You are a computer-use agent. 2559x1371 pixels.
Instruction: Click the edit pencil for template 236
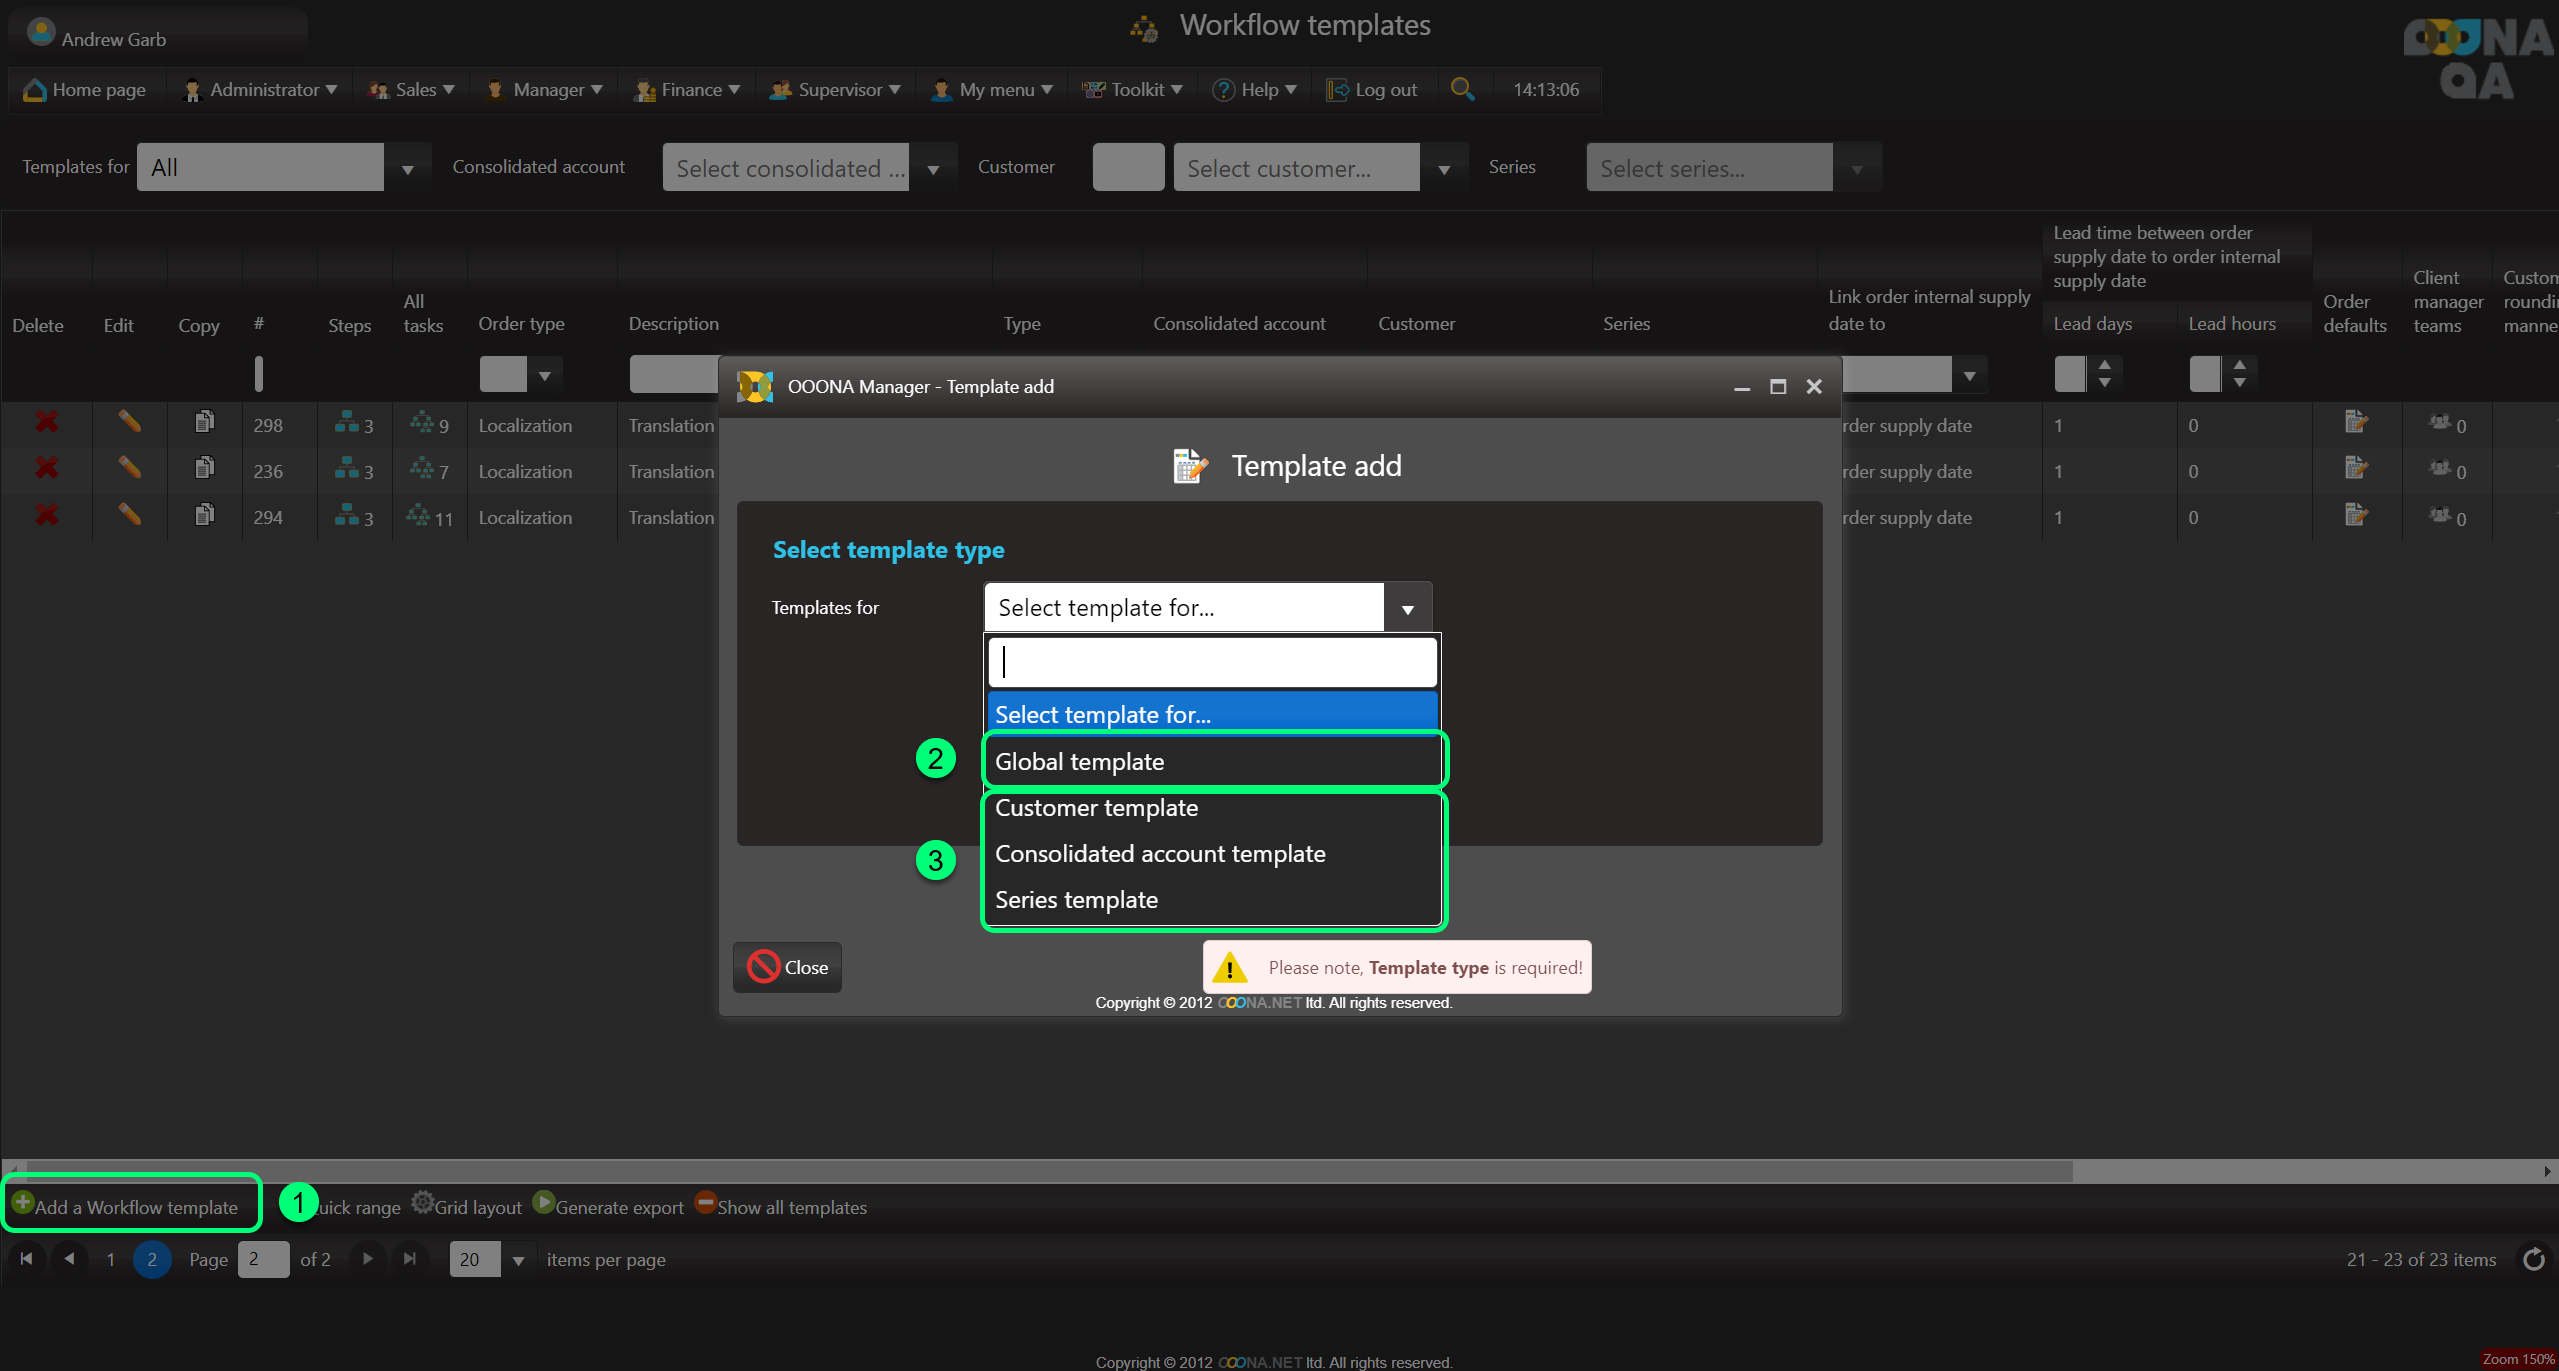(129, 468)
